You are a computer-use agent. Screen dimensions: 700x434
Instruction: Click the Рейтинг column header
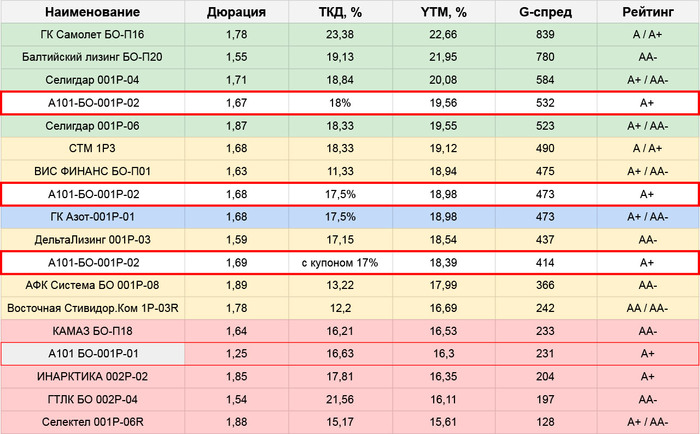tap(645, 13)
